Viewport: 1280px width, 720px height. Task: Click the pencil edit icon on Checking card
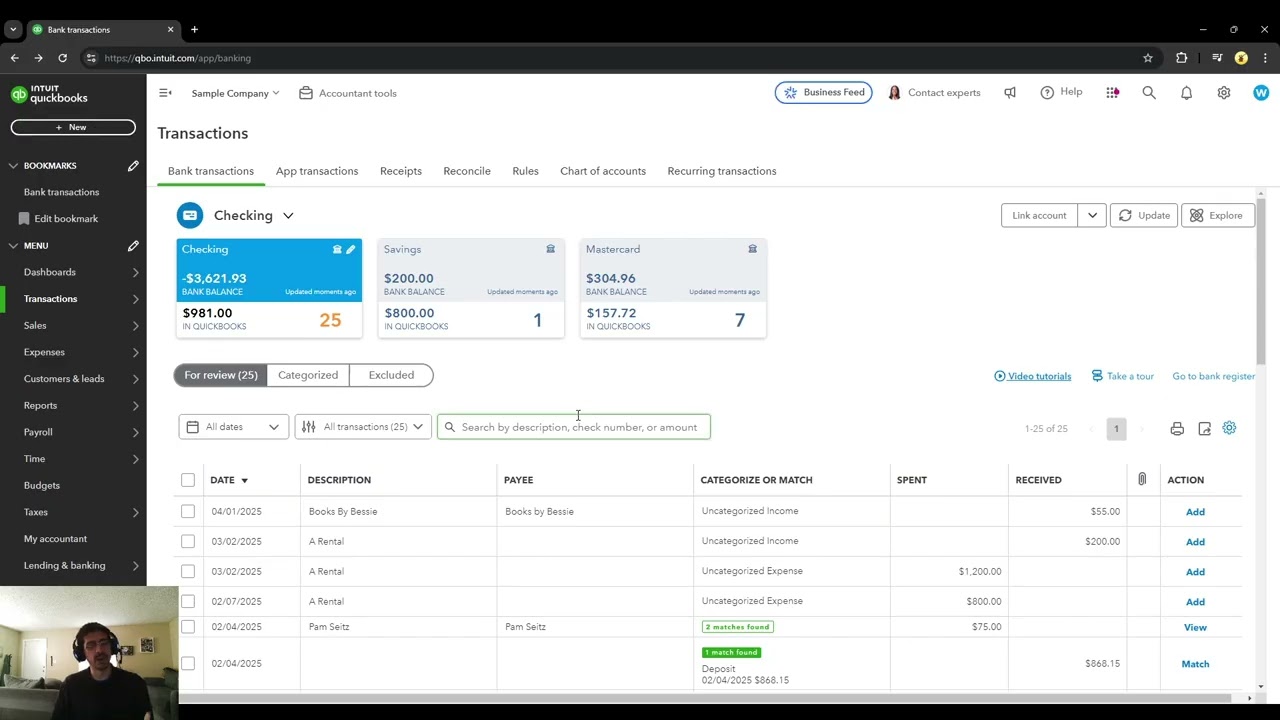[x=350, y=249]
